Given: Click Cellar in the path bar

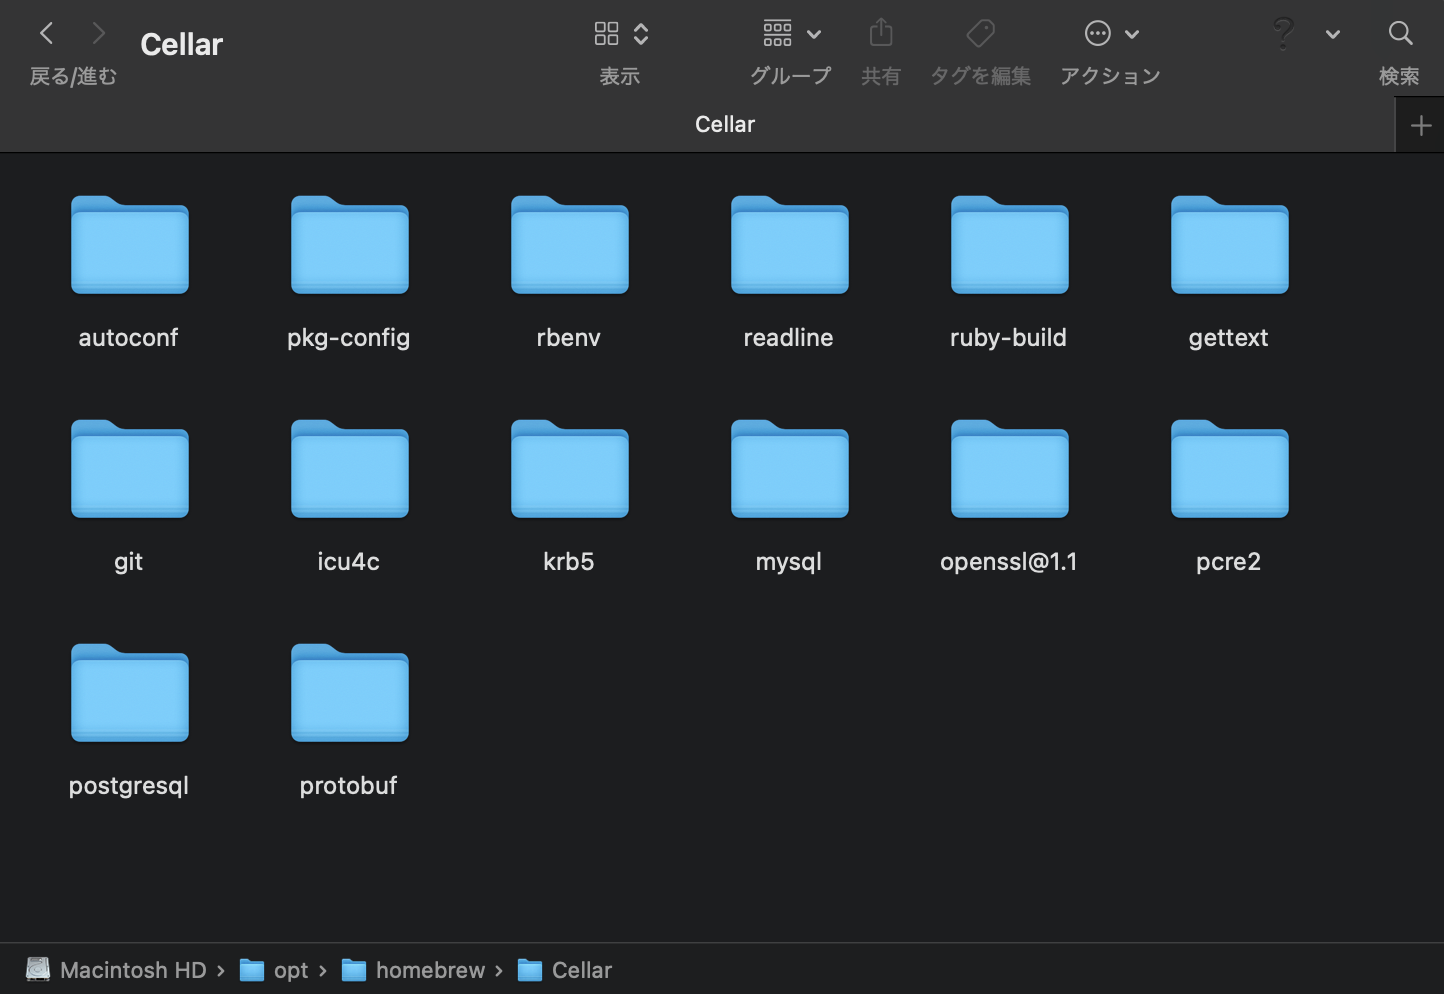Looking at the screenshot, I should (x=565, y=970).
